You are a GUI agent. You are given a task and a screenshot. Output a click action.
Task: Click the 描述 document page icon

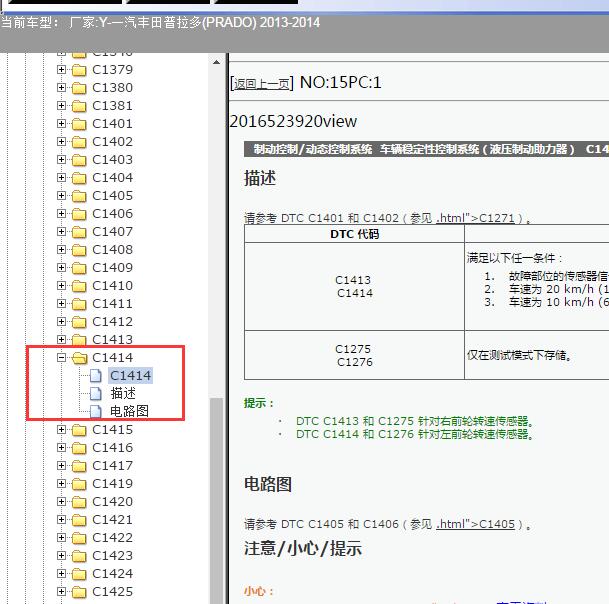(x=96, y=393)
